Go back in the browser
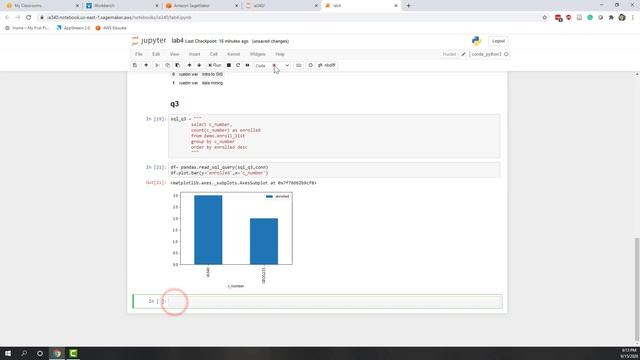 point(7,18)
